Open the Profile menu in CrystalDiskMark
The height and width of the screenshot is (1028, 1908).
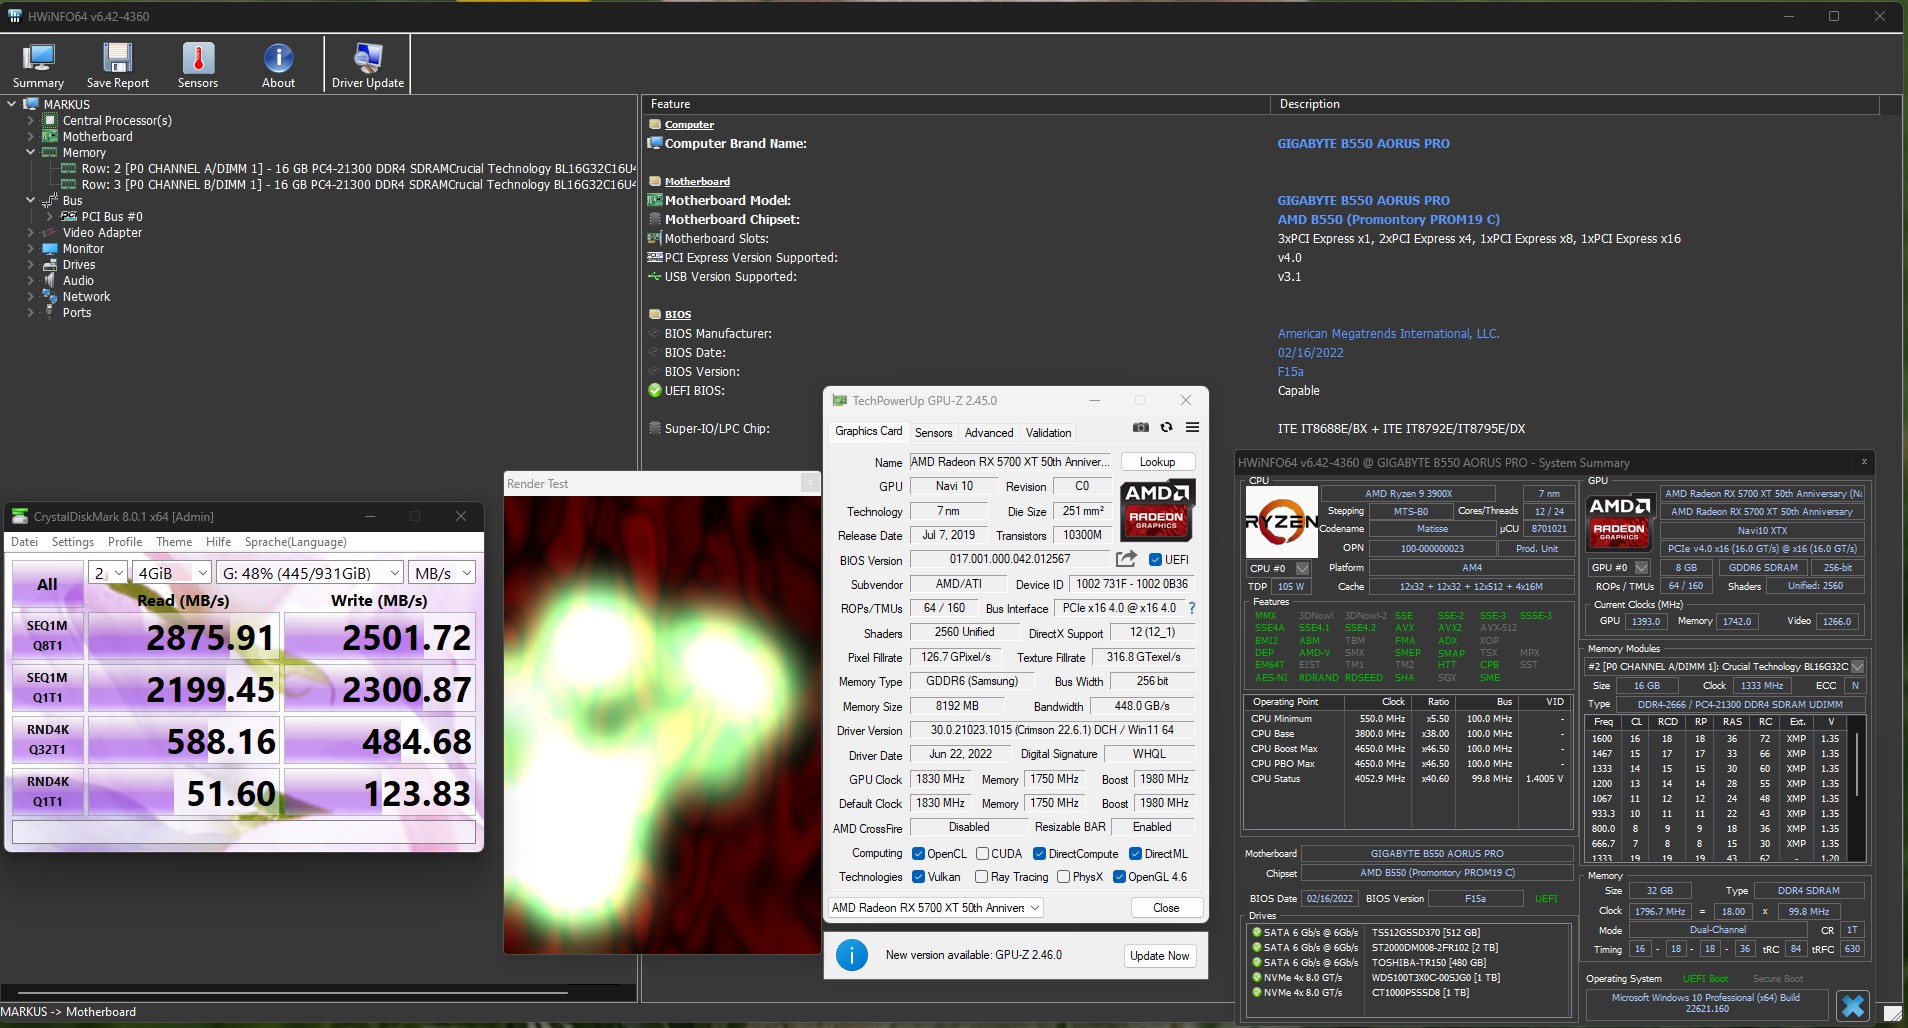125,542
